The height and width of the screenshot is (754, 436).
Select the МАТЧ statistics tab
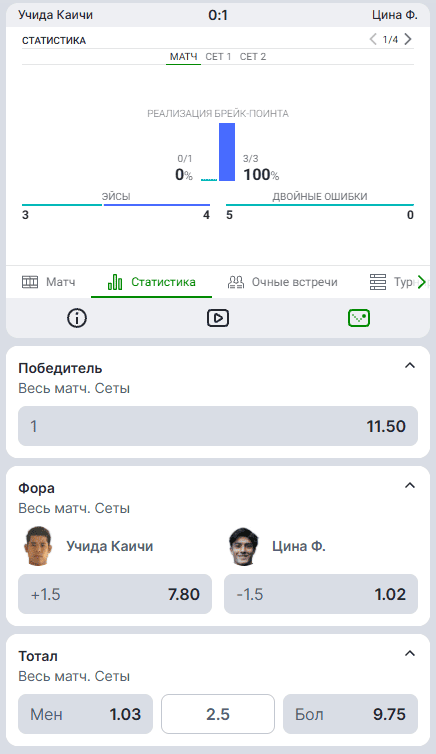184,57
